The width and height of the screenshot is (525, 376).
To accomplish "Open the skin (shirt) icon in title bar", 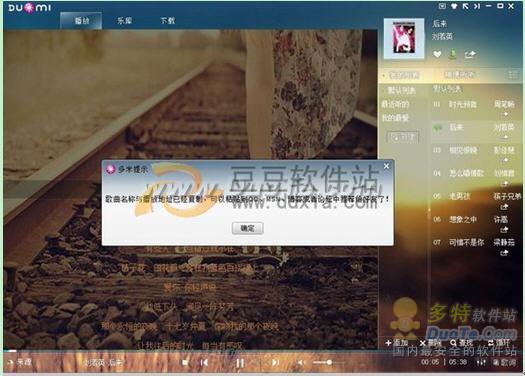I will tap(454, 6).
